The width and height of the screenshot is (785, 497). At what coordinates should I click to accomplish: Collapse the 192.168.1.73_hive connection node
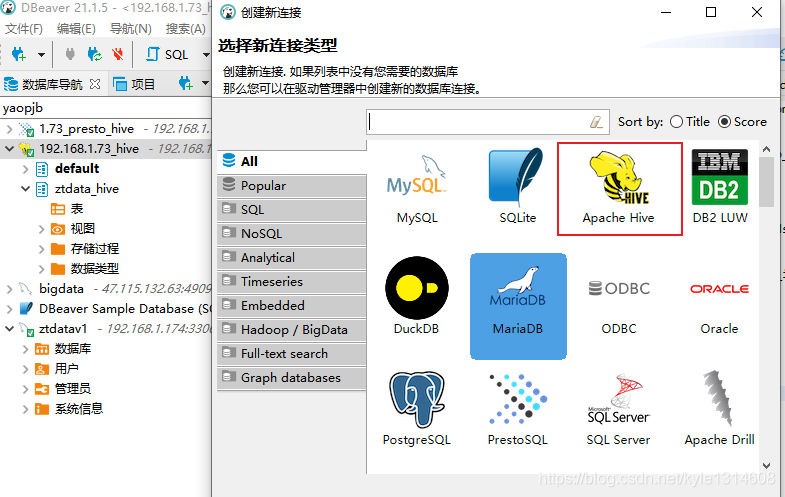10,149
